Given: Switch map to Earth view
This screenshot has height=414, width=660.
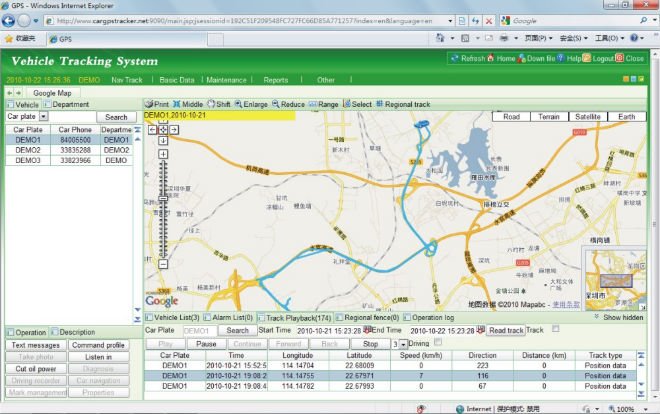Looking at the screenshot, I should pos(627,117).
